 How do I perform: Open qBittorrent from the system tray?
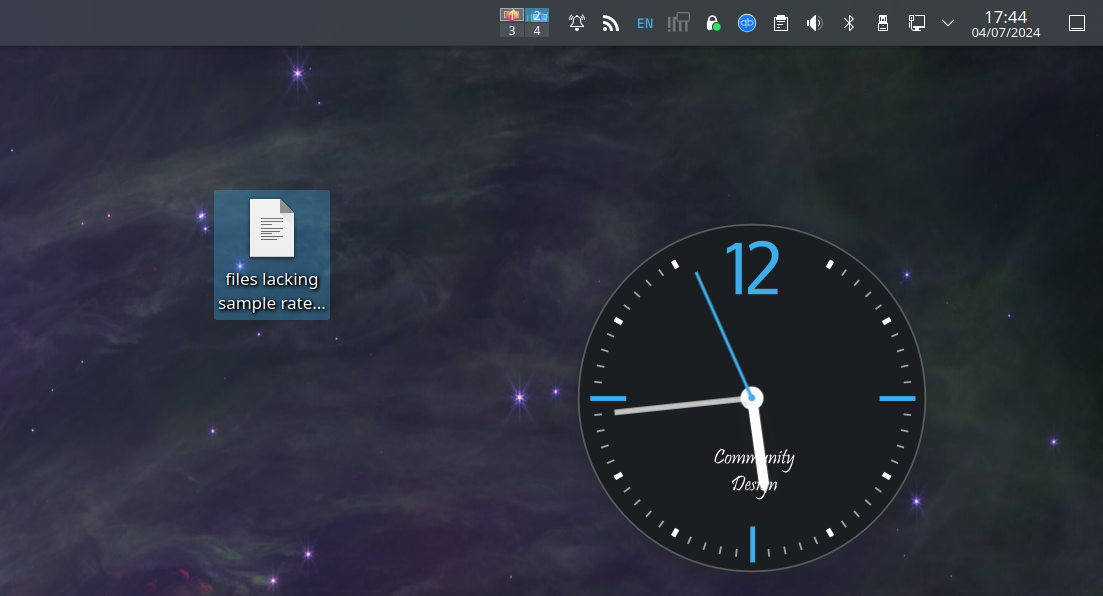point(747,22)
